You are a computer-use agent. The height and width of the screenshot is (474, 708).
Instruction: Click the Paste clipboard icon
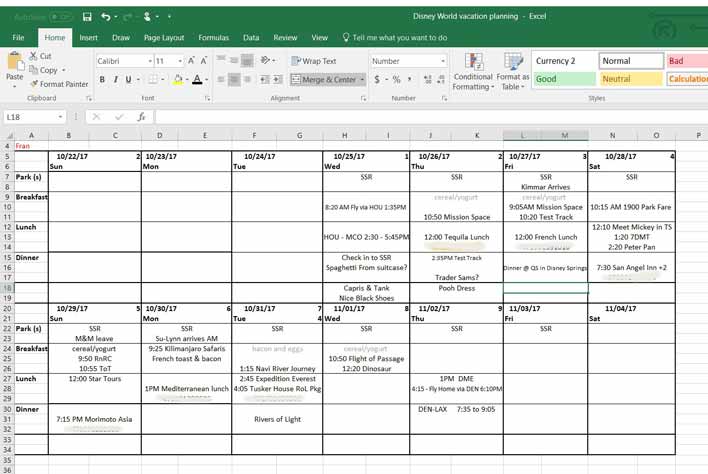tap(15, 61)
